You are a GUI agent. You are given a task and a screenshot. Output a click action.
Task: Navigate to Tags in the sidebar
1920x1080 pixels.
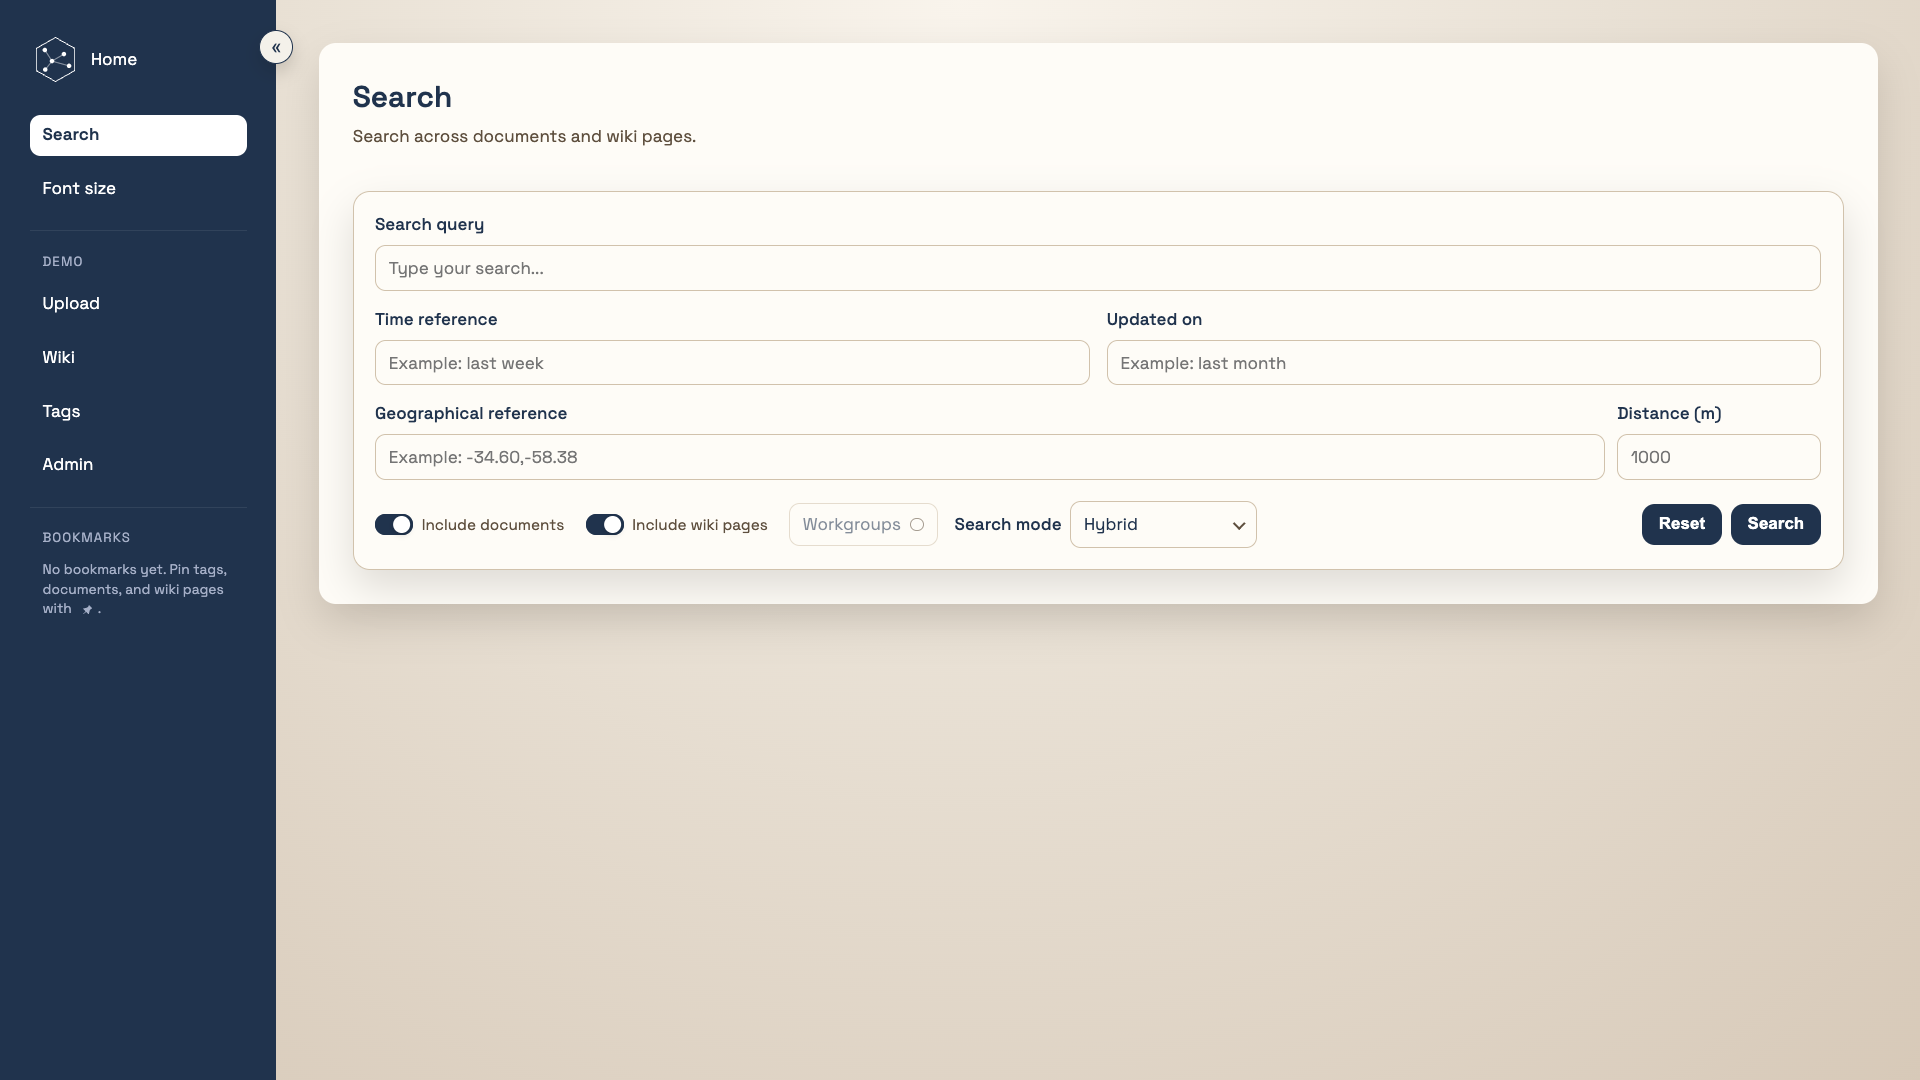pyautogui.click(x=62, y=411)
